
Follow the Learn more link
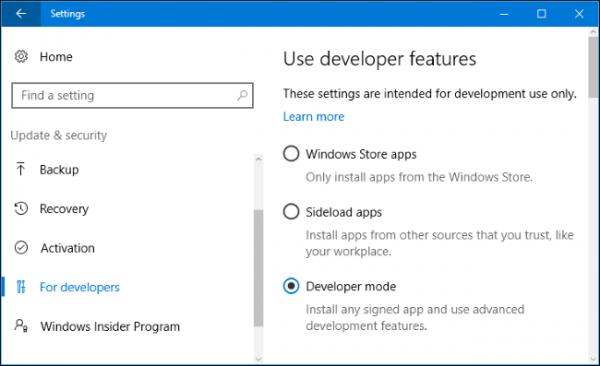click(313, 116)
